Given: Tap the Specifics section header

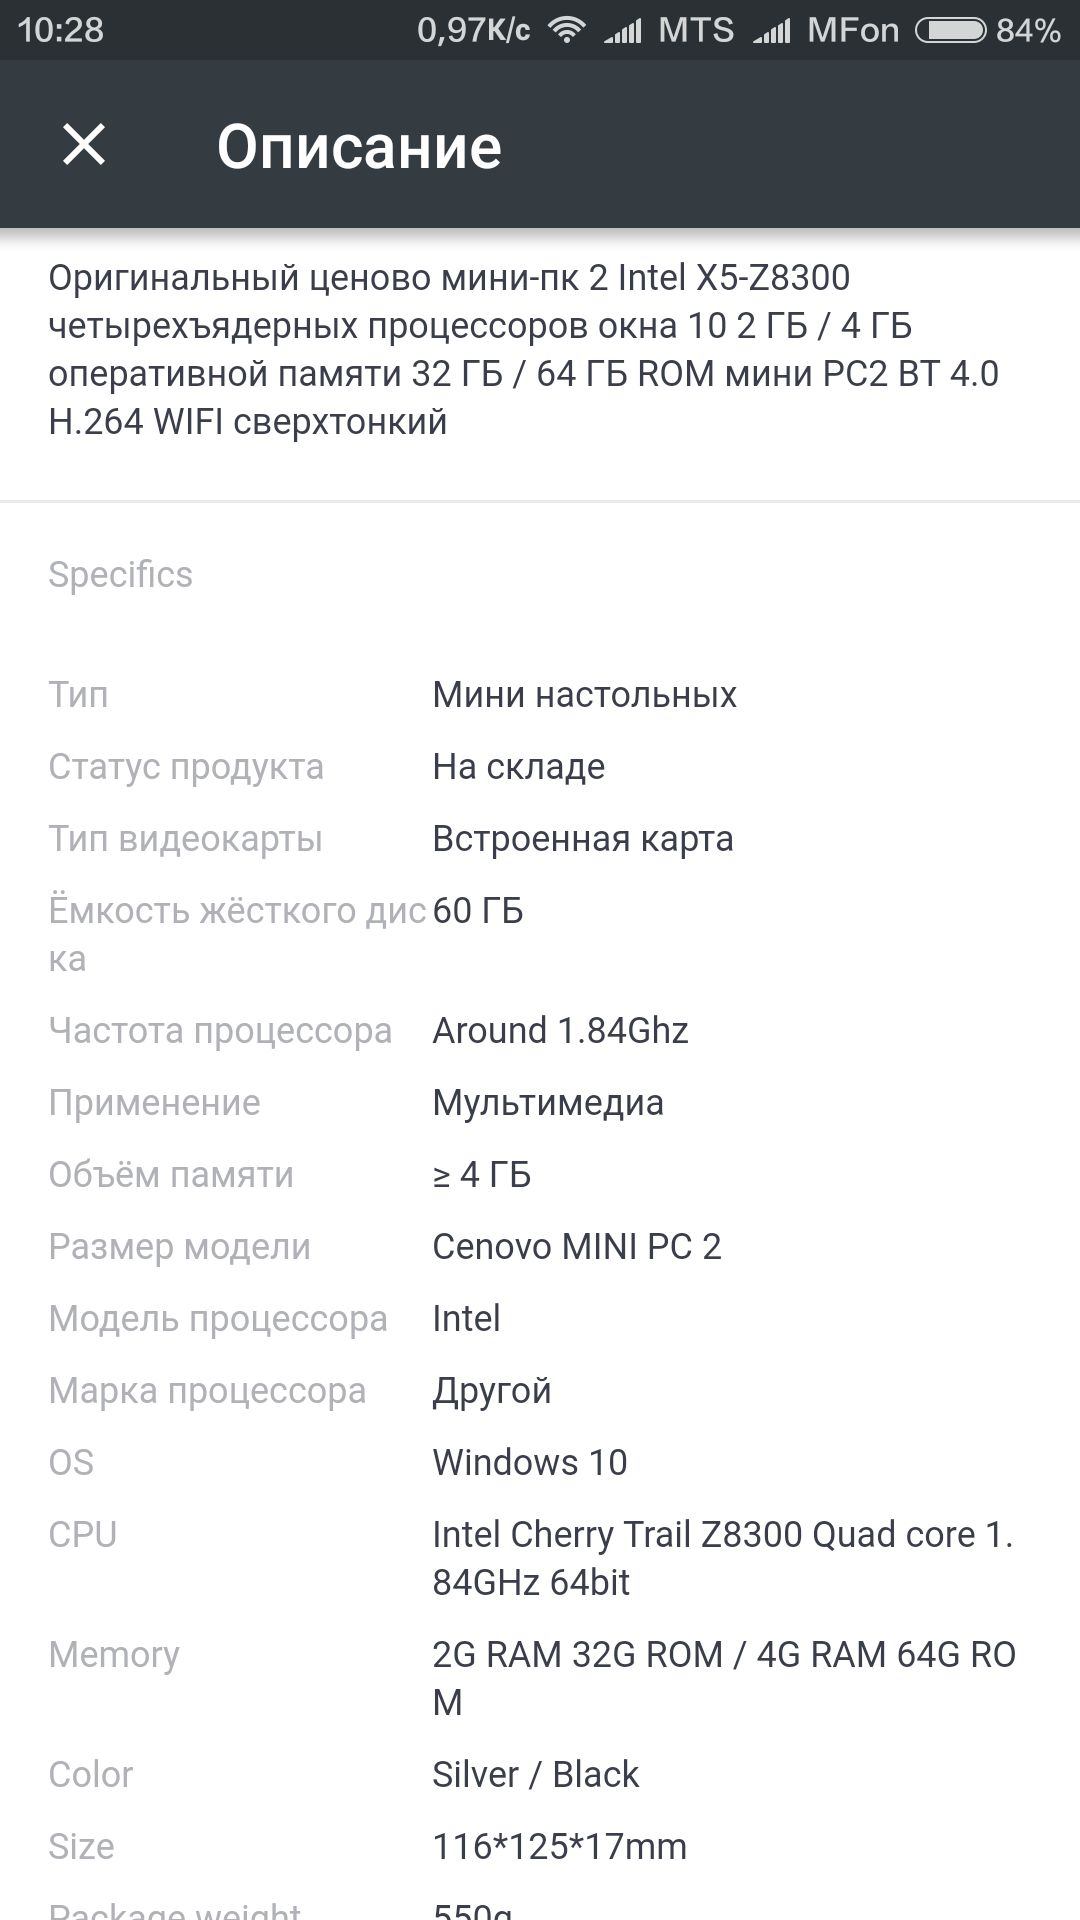Looking at the screenshot, I should [x=121, y=573].
